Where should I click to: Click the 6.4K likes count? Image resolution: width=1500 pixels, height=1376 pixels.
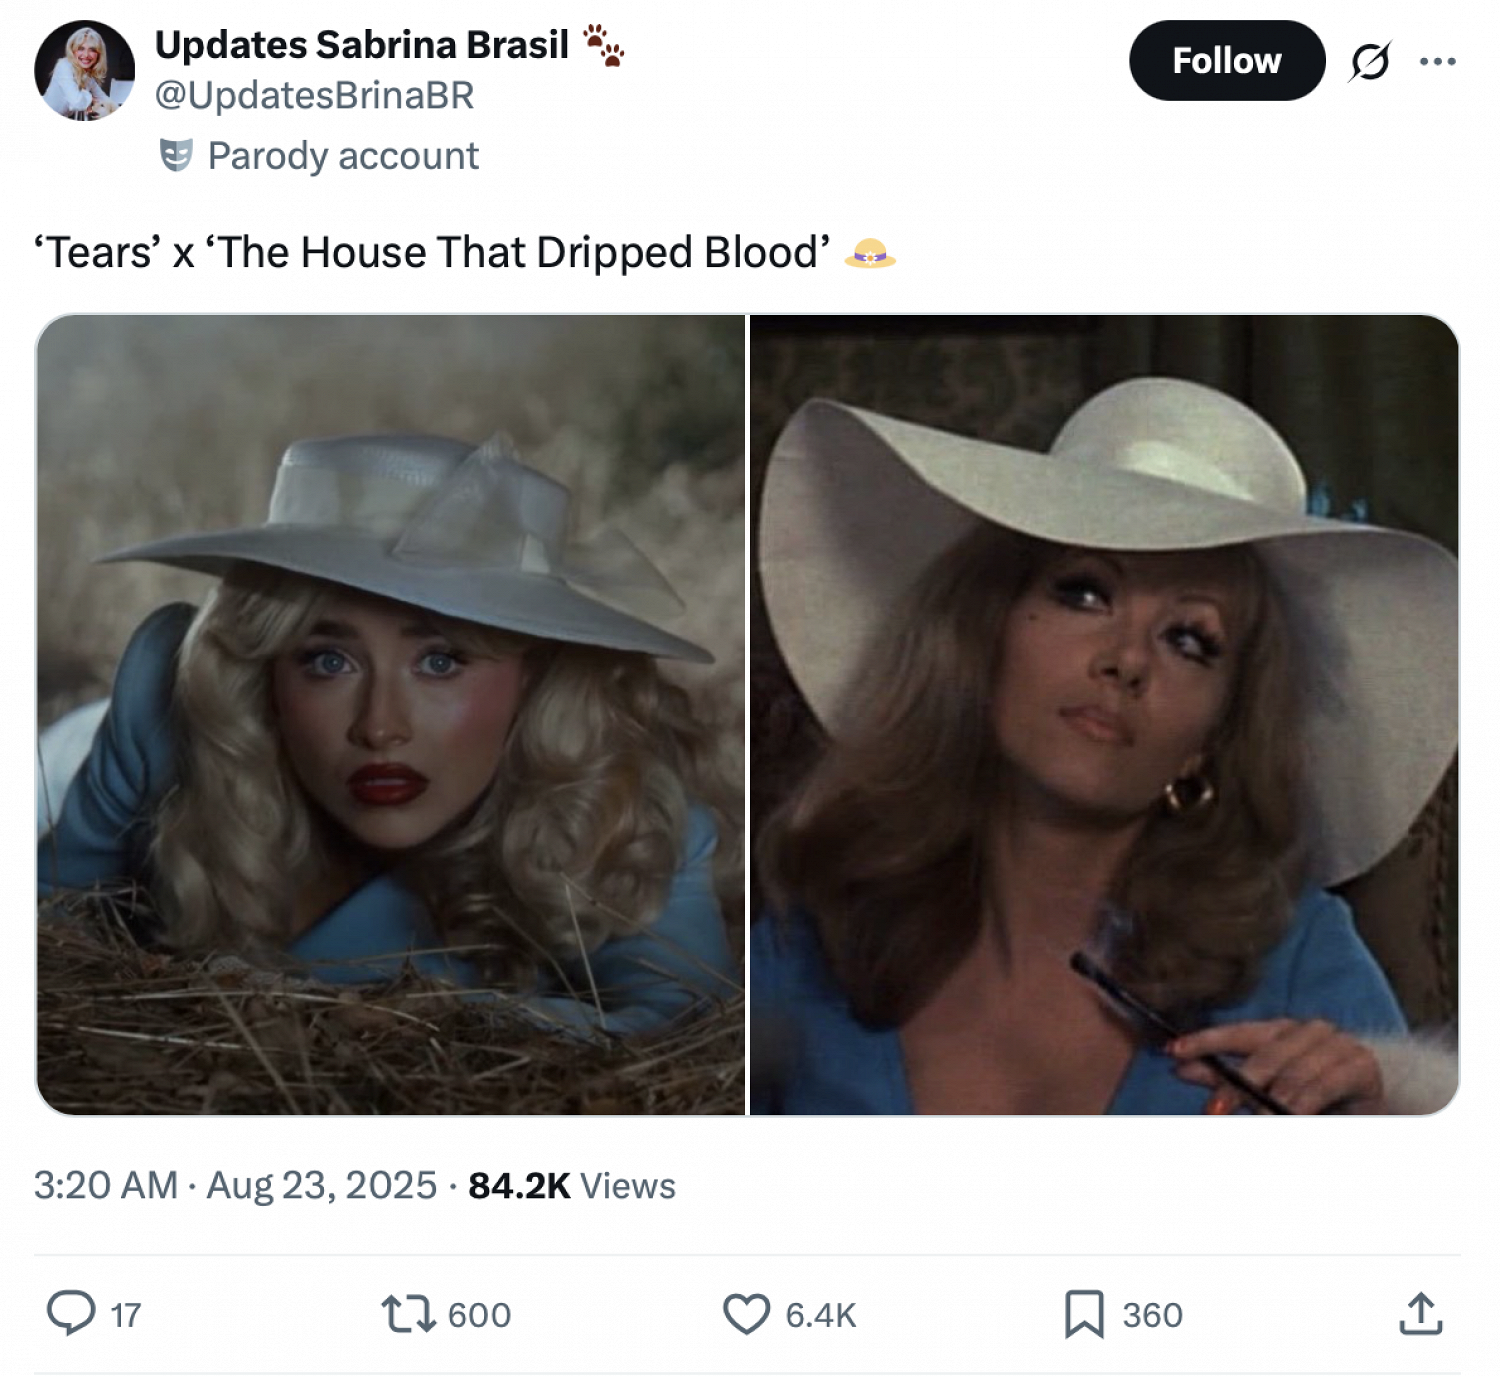coord(820,1314)
